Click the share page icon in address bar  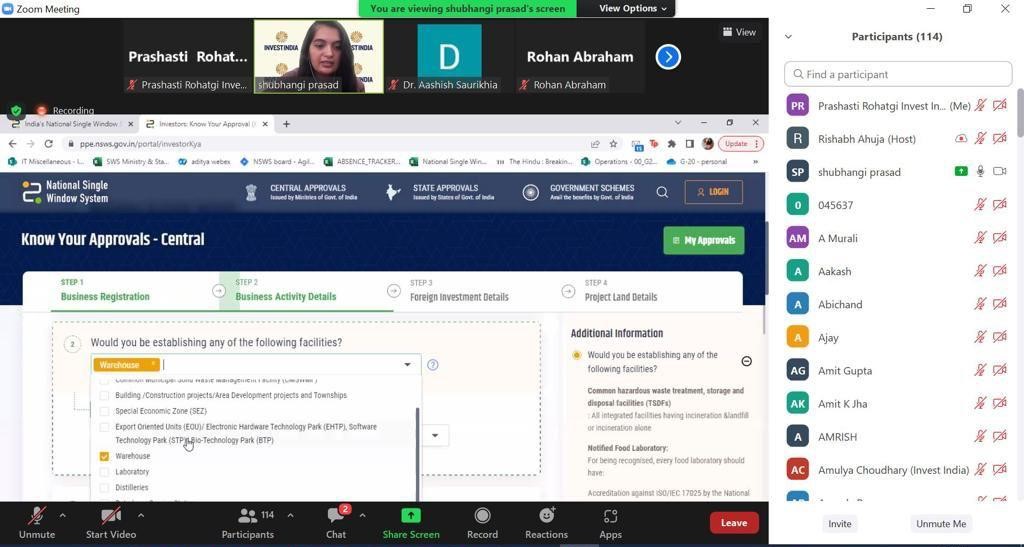[x=595, y=144]
